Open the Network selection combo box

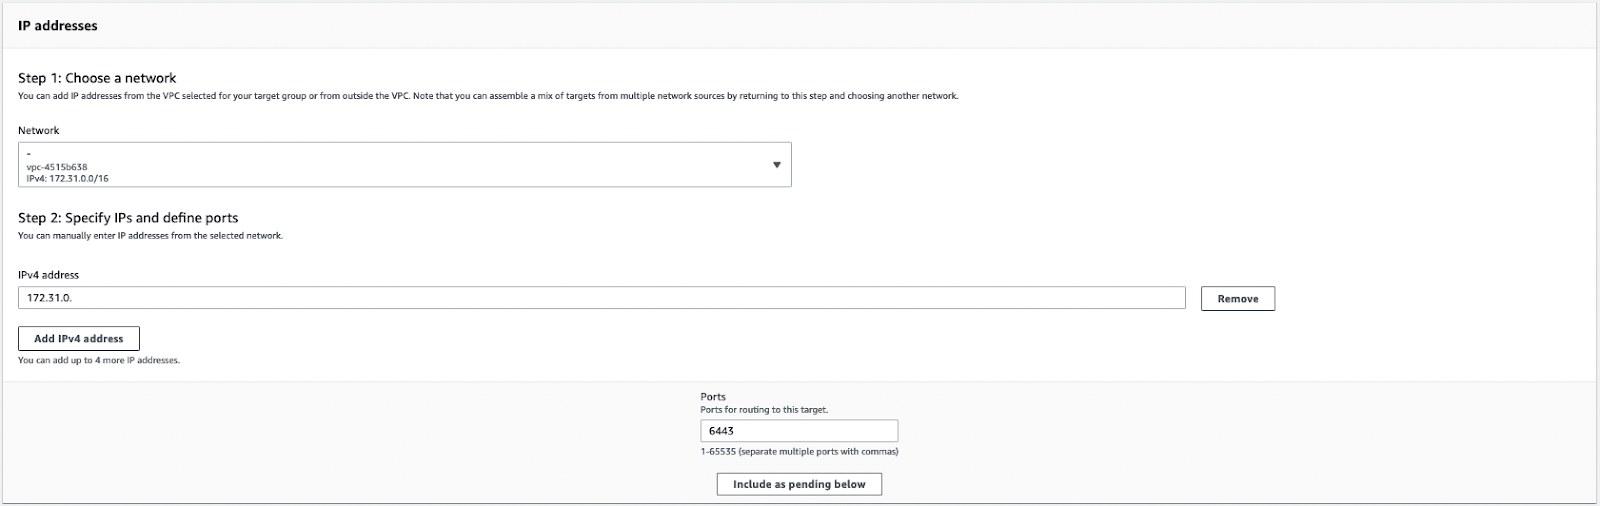point(405,165)
